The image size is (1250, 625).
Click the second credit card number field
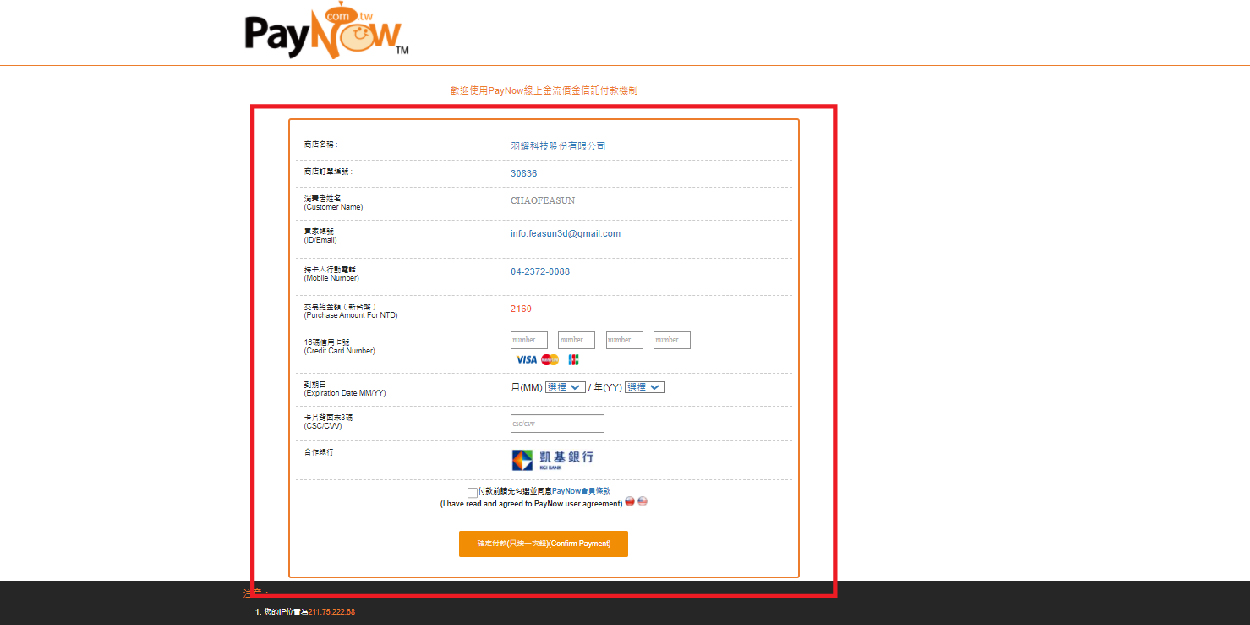[x=576, y=340]
